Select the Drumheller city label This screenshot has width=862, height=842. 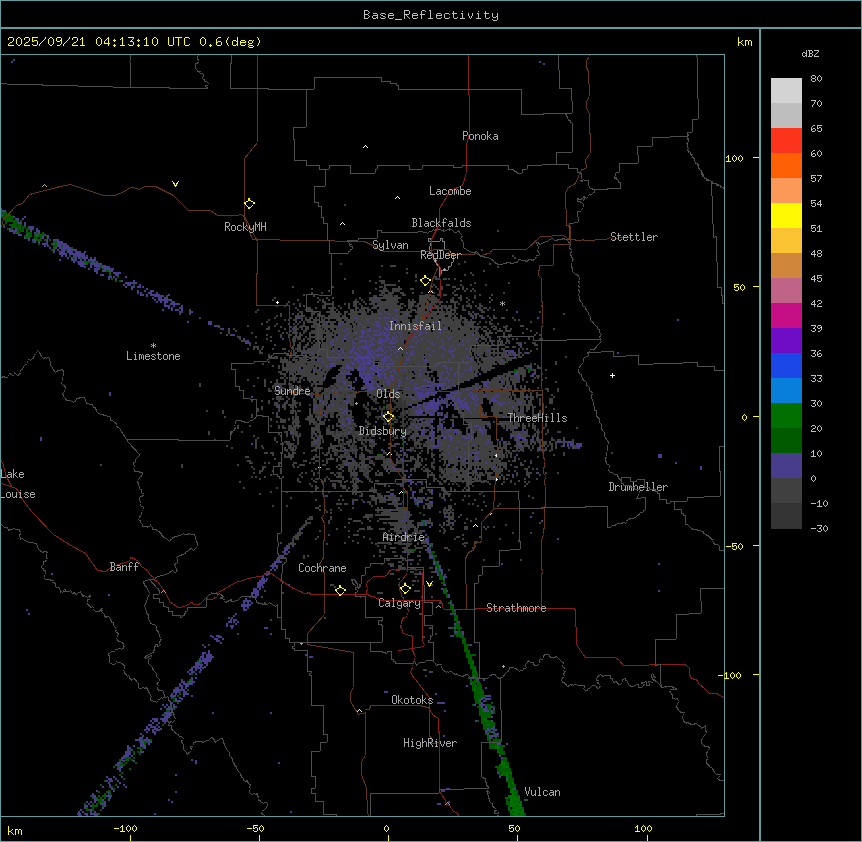pyautogui.click(x=638, y=487)
